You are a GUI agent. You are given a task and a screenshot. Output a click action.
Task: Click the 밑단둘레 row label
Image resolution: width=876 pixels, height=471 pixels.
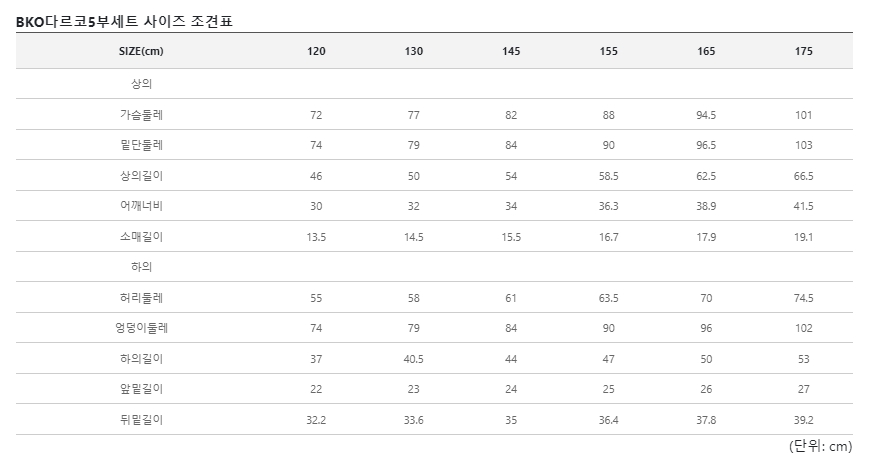[x=141, y=145]
